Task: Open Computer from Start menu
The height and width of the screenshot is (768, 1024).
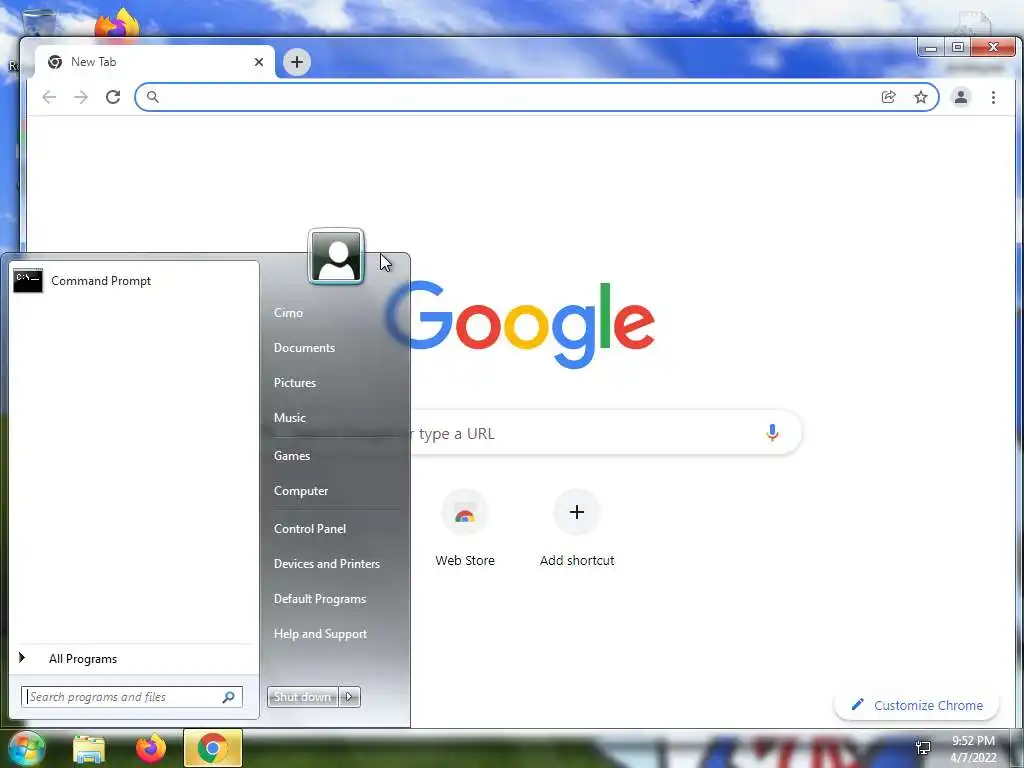Action: point(300,491)
